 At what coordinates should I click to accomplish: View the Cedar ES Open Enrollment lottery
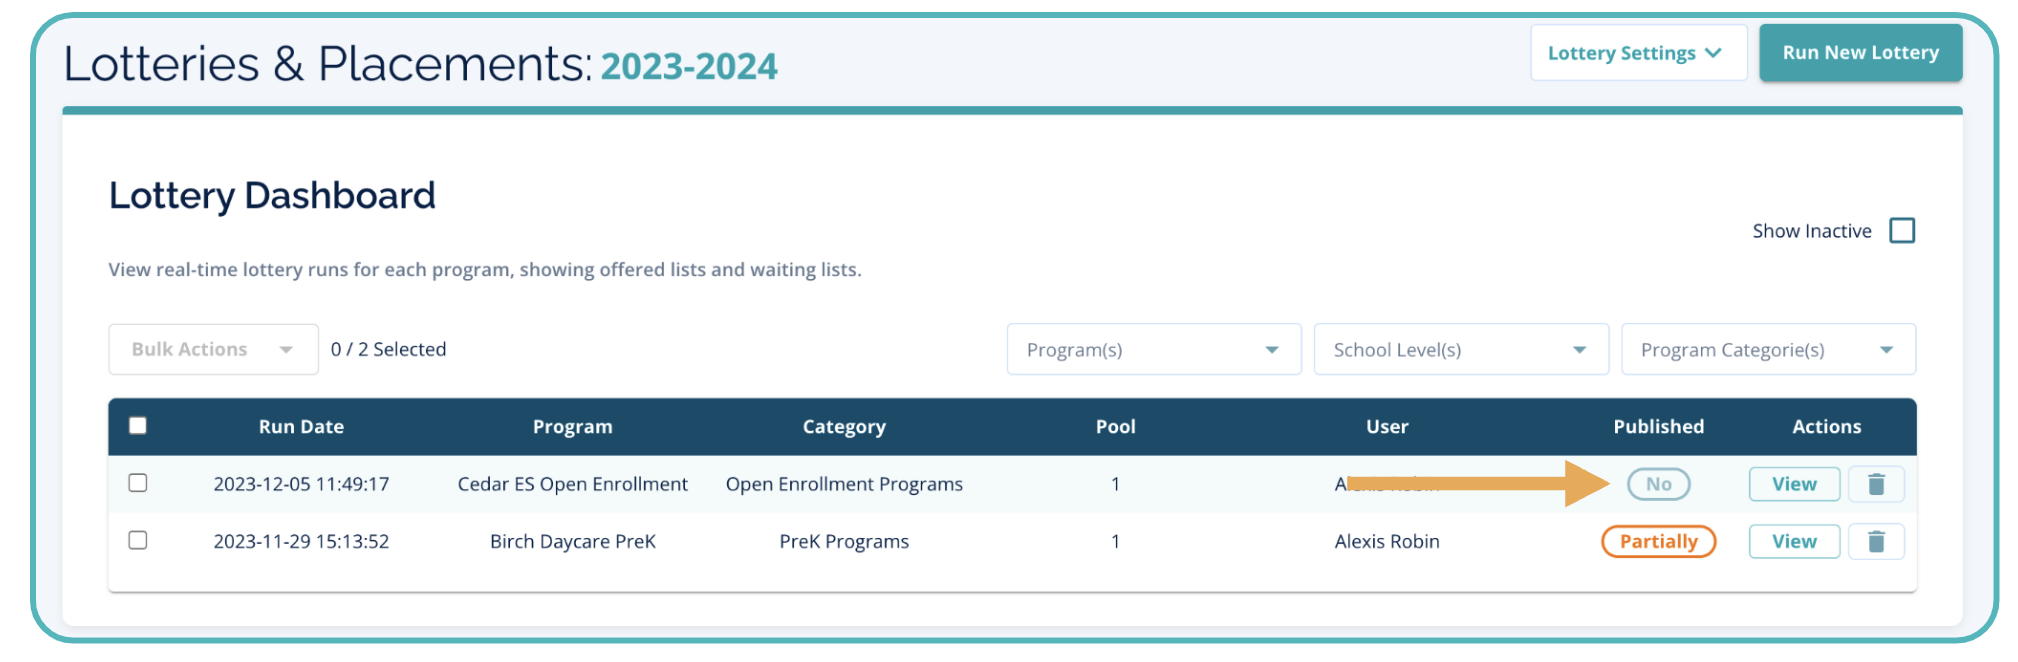point(1794,484)
